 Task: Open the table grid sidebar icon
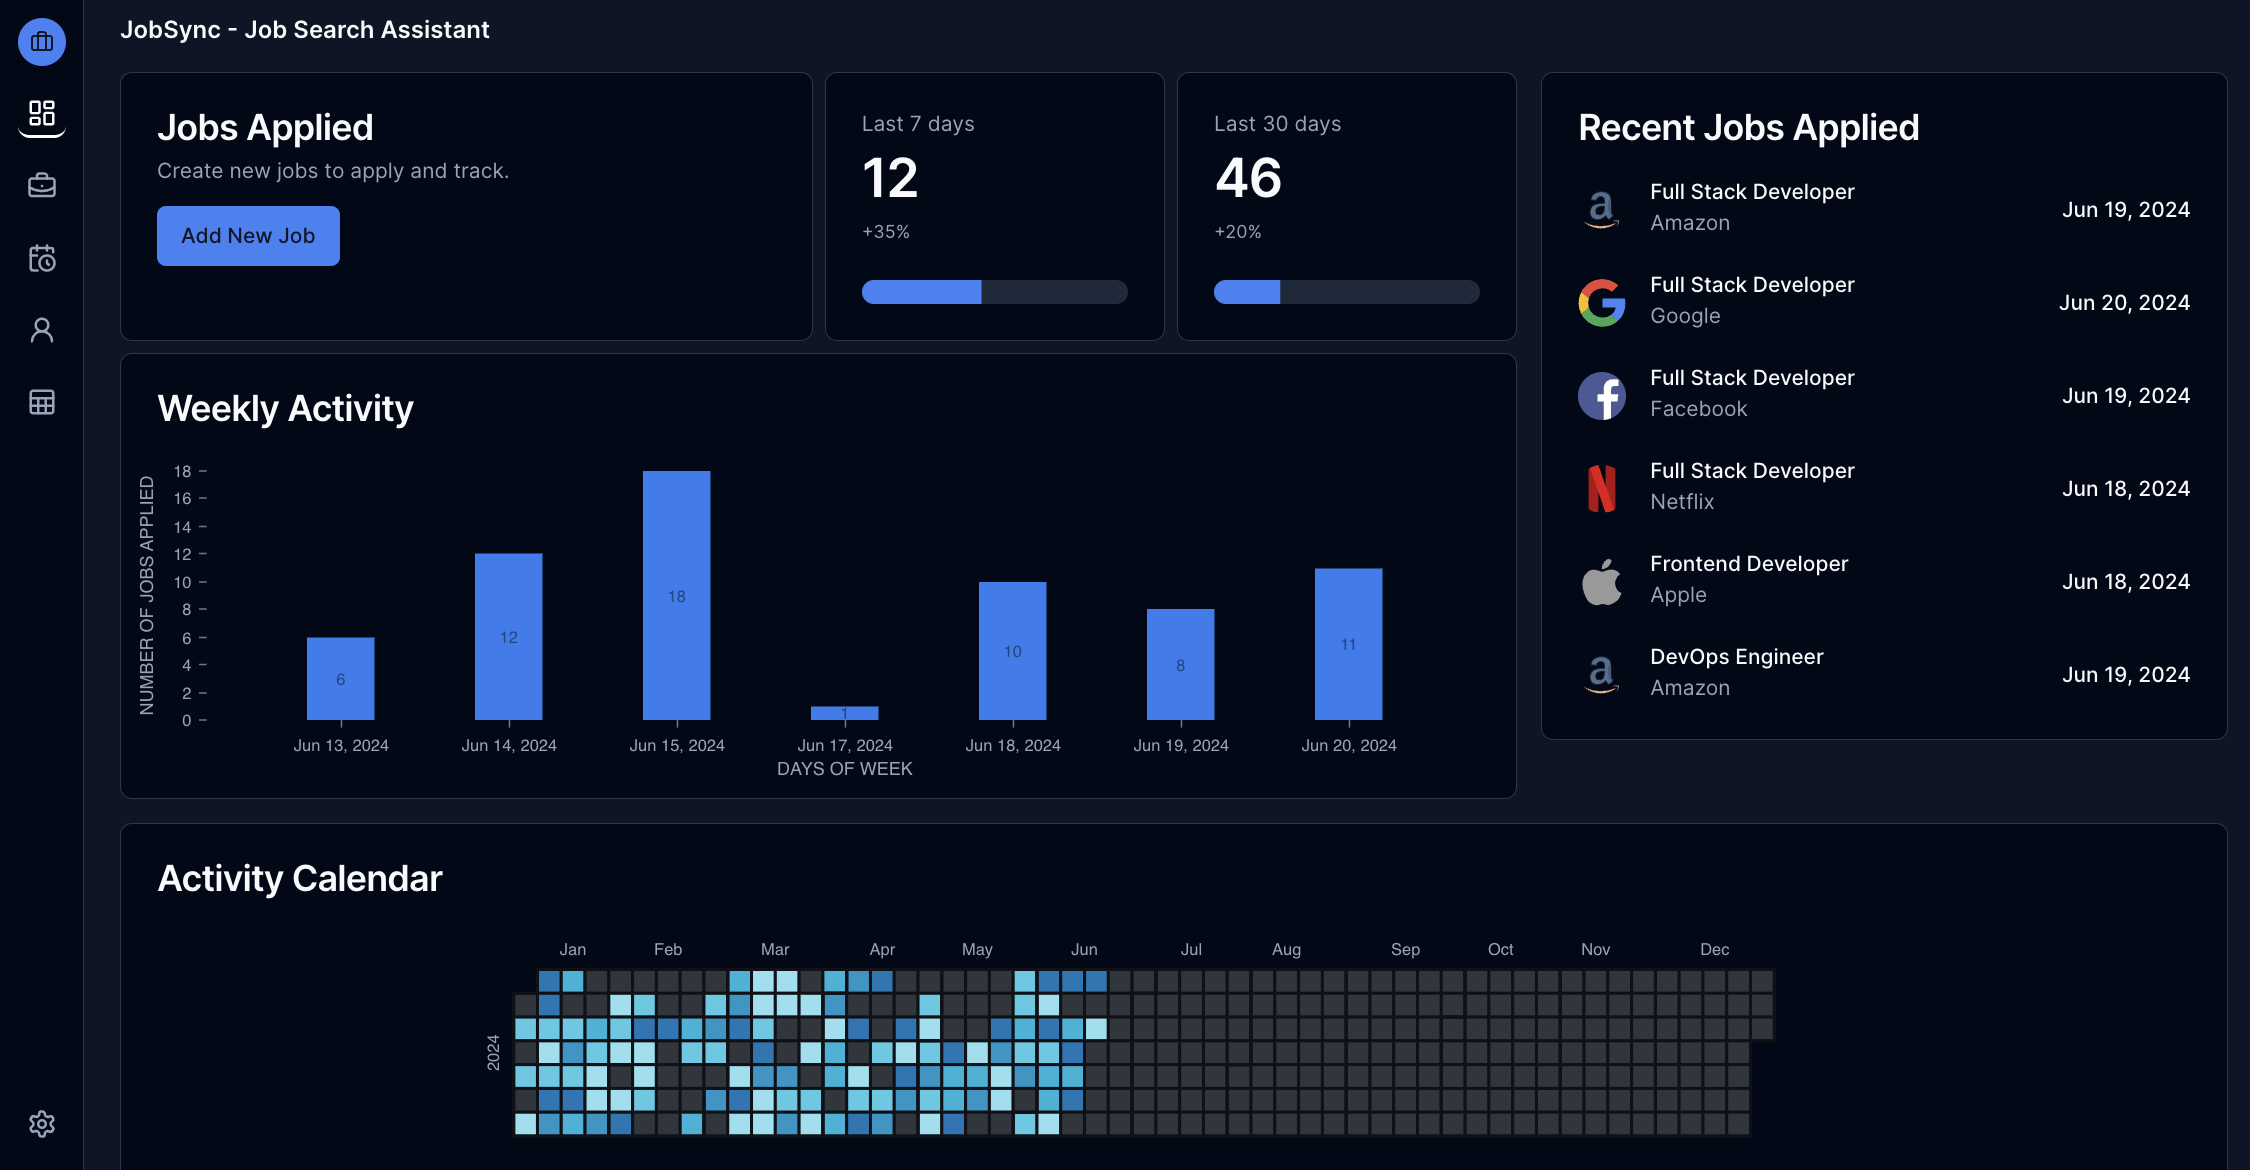click(42, 402)
